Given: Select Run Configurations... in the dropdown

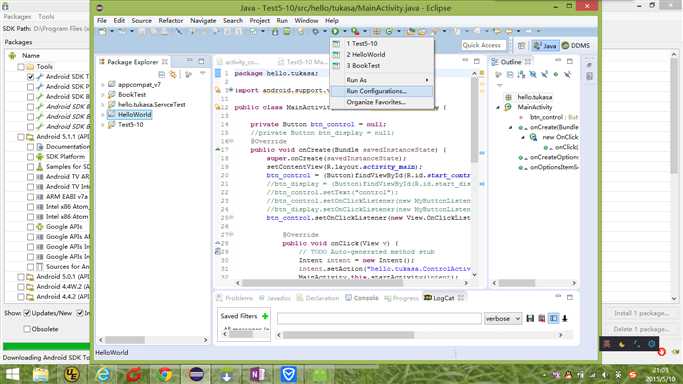Looking at the screenshot, I should [x=382, y=91].
